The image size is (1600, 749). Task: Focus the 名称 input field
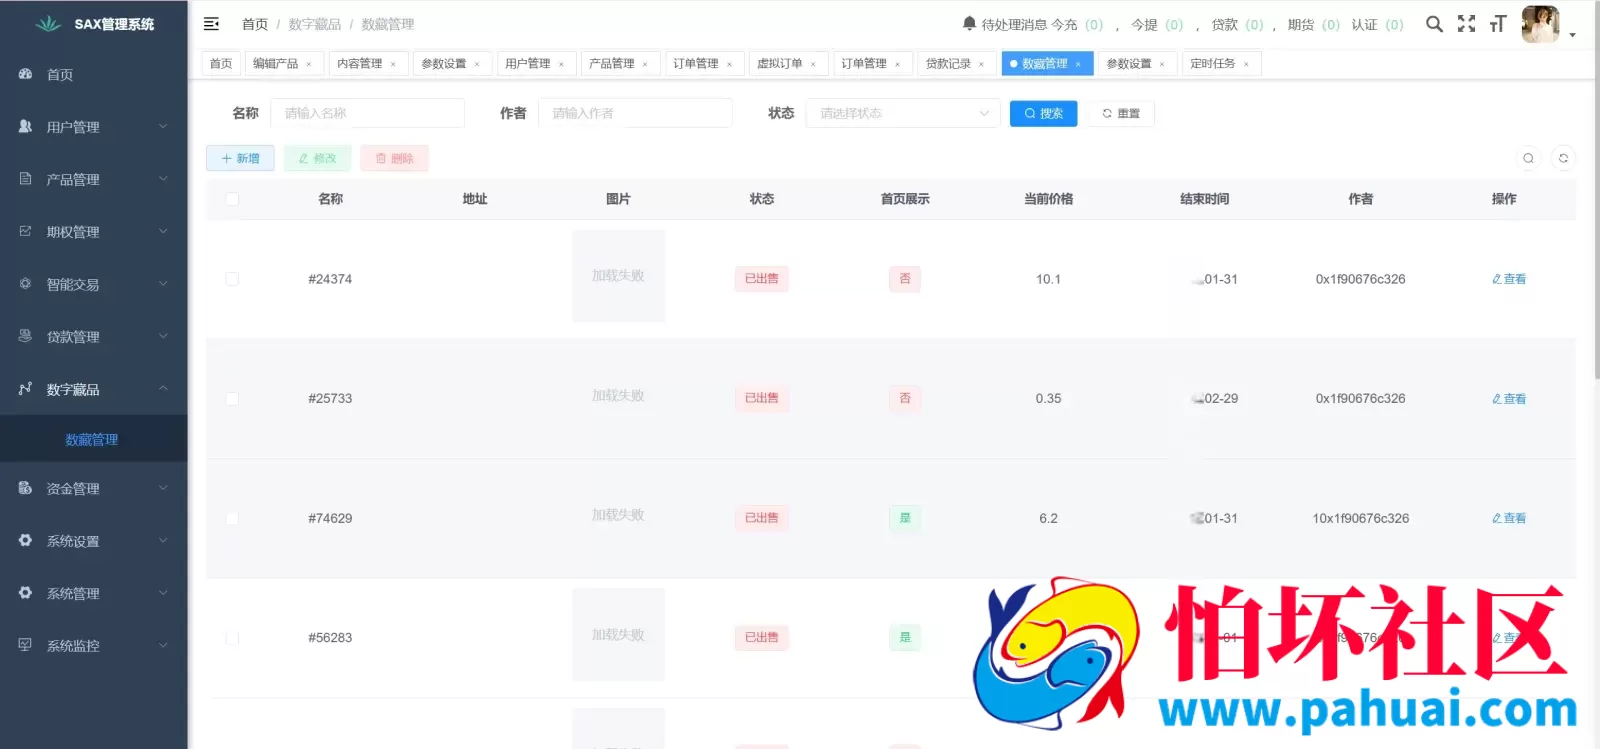pos(367,113)
